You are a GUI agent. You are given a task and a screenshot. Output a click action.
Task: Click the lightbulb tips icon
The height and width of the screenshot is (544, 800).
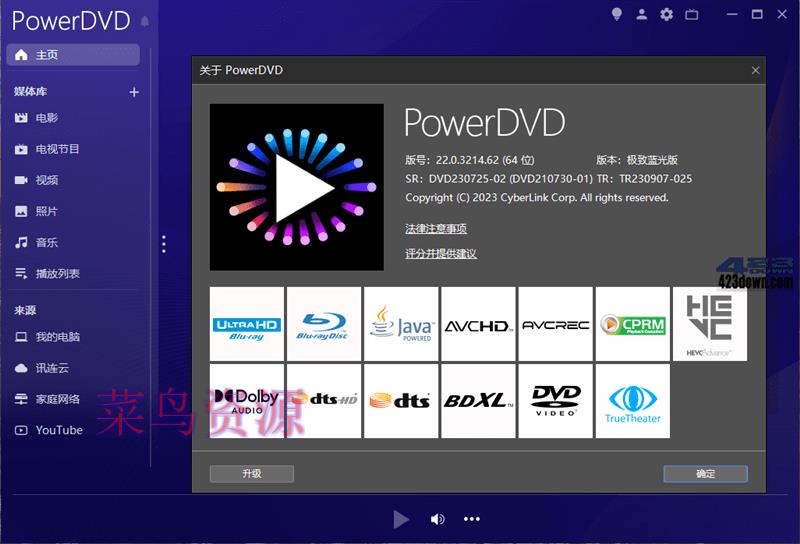pyautogui.click(x=617, y=14)
